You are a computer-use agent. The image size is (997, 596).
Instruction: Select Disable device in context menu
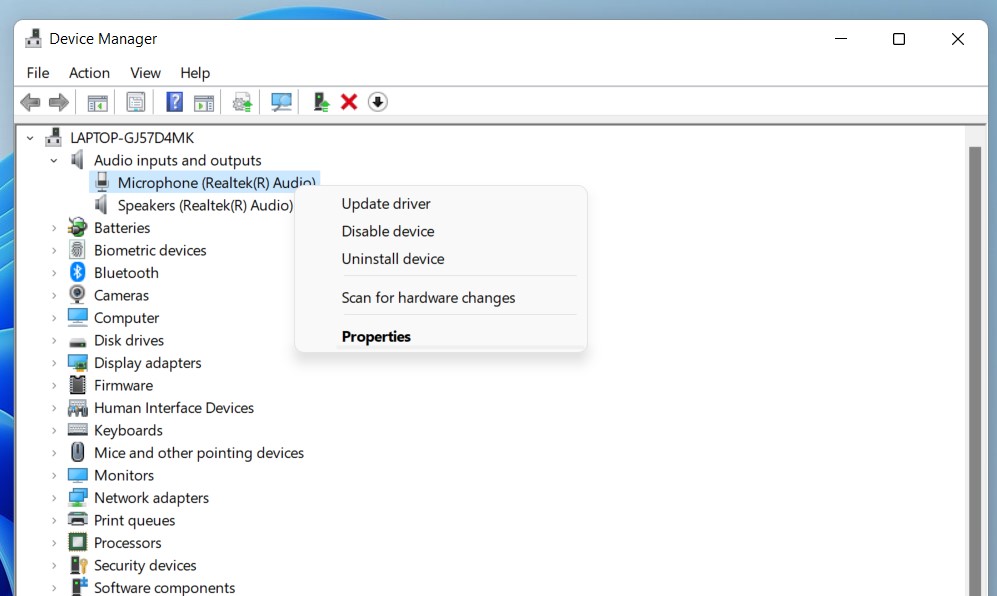(x=388, y=231)
